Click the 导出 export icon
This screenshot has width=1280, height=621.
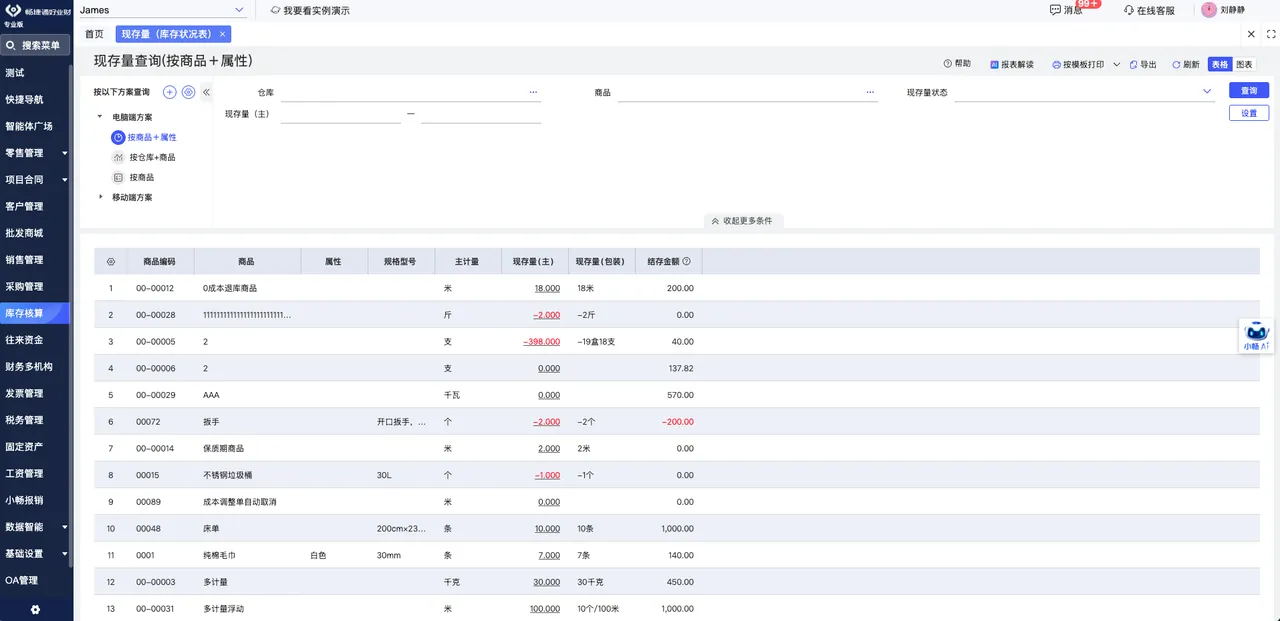pyautogui.click(x=1133, y=64)
